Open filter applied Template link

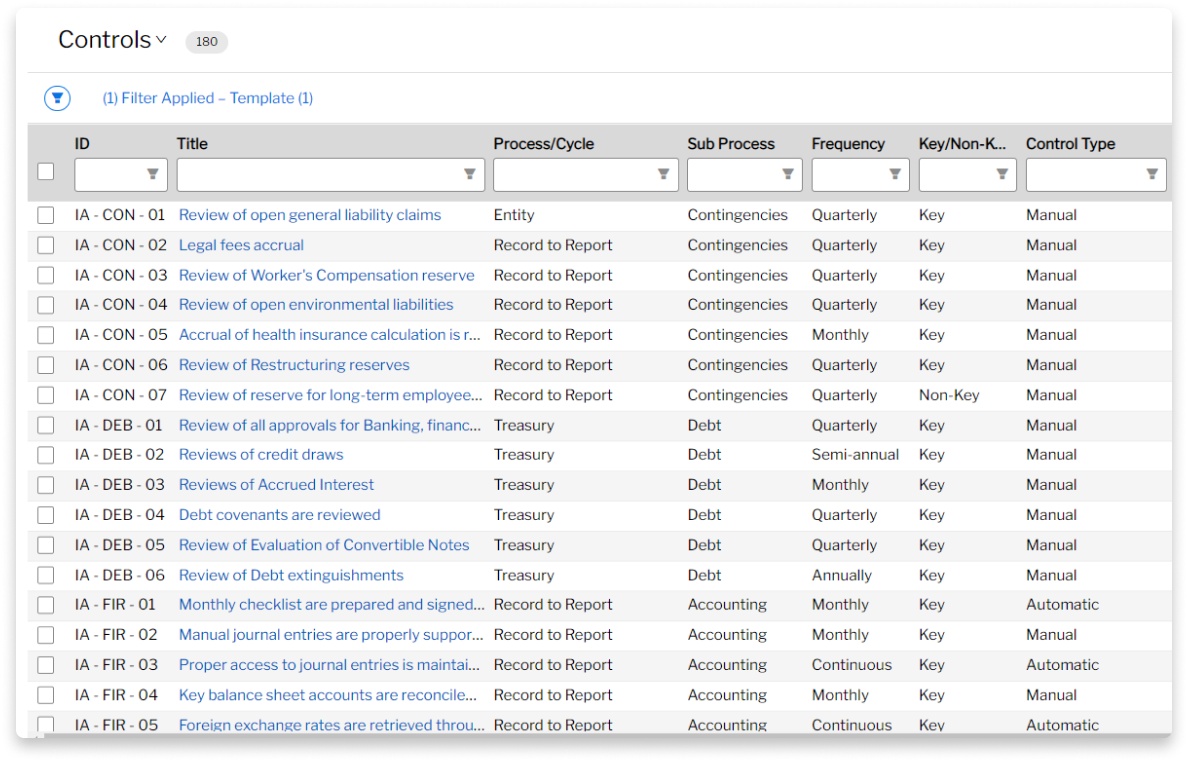tap(208, 98)
